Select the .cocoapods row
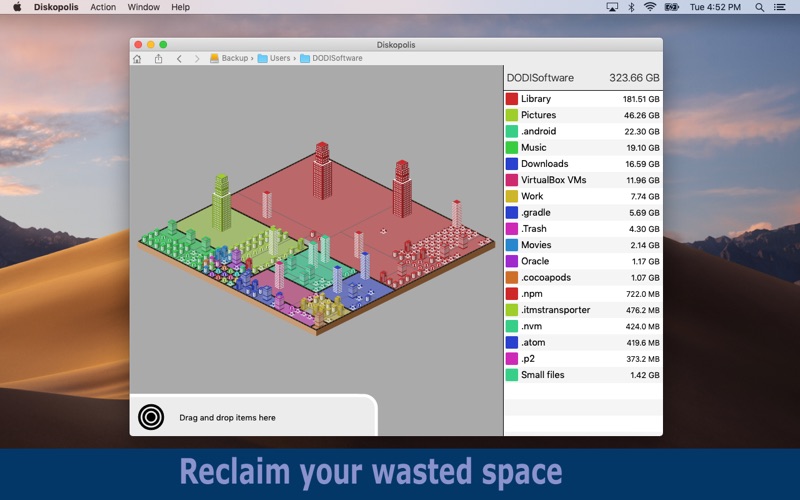Screen dimensions: 800x500 (x=583, y=278)
